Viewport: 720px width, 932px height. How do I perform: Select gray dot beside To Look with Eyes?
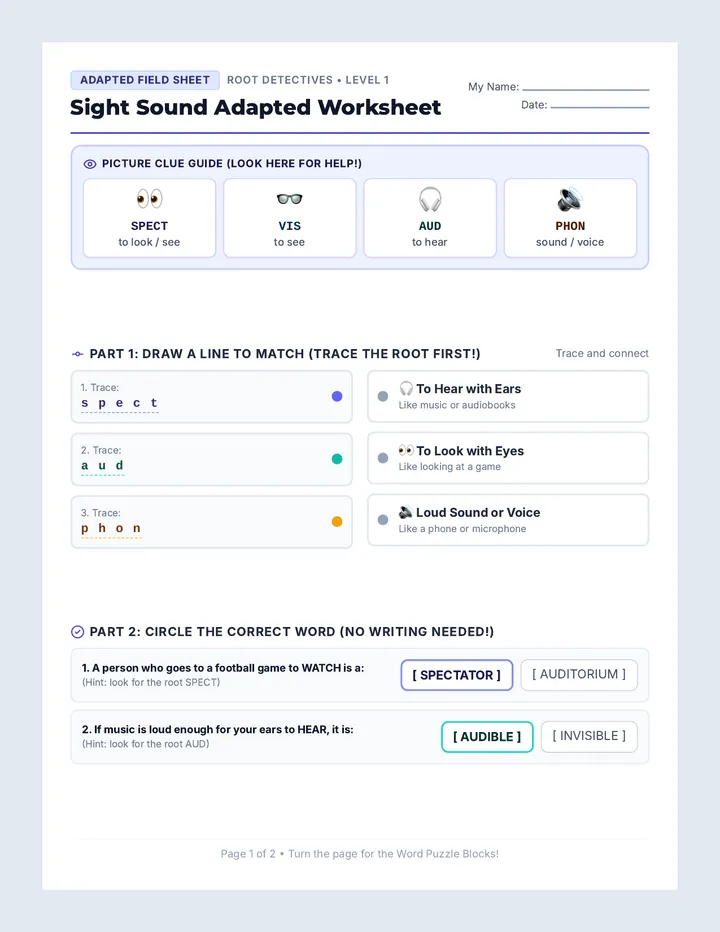[383, 458]
